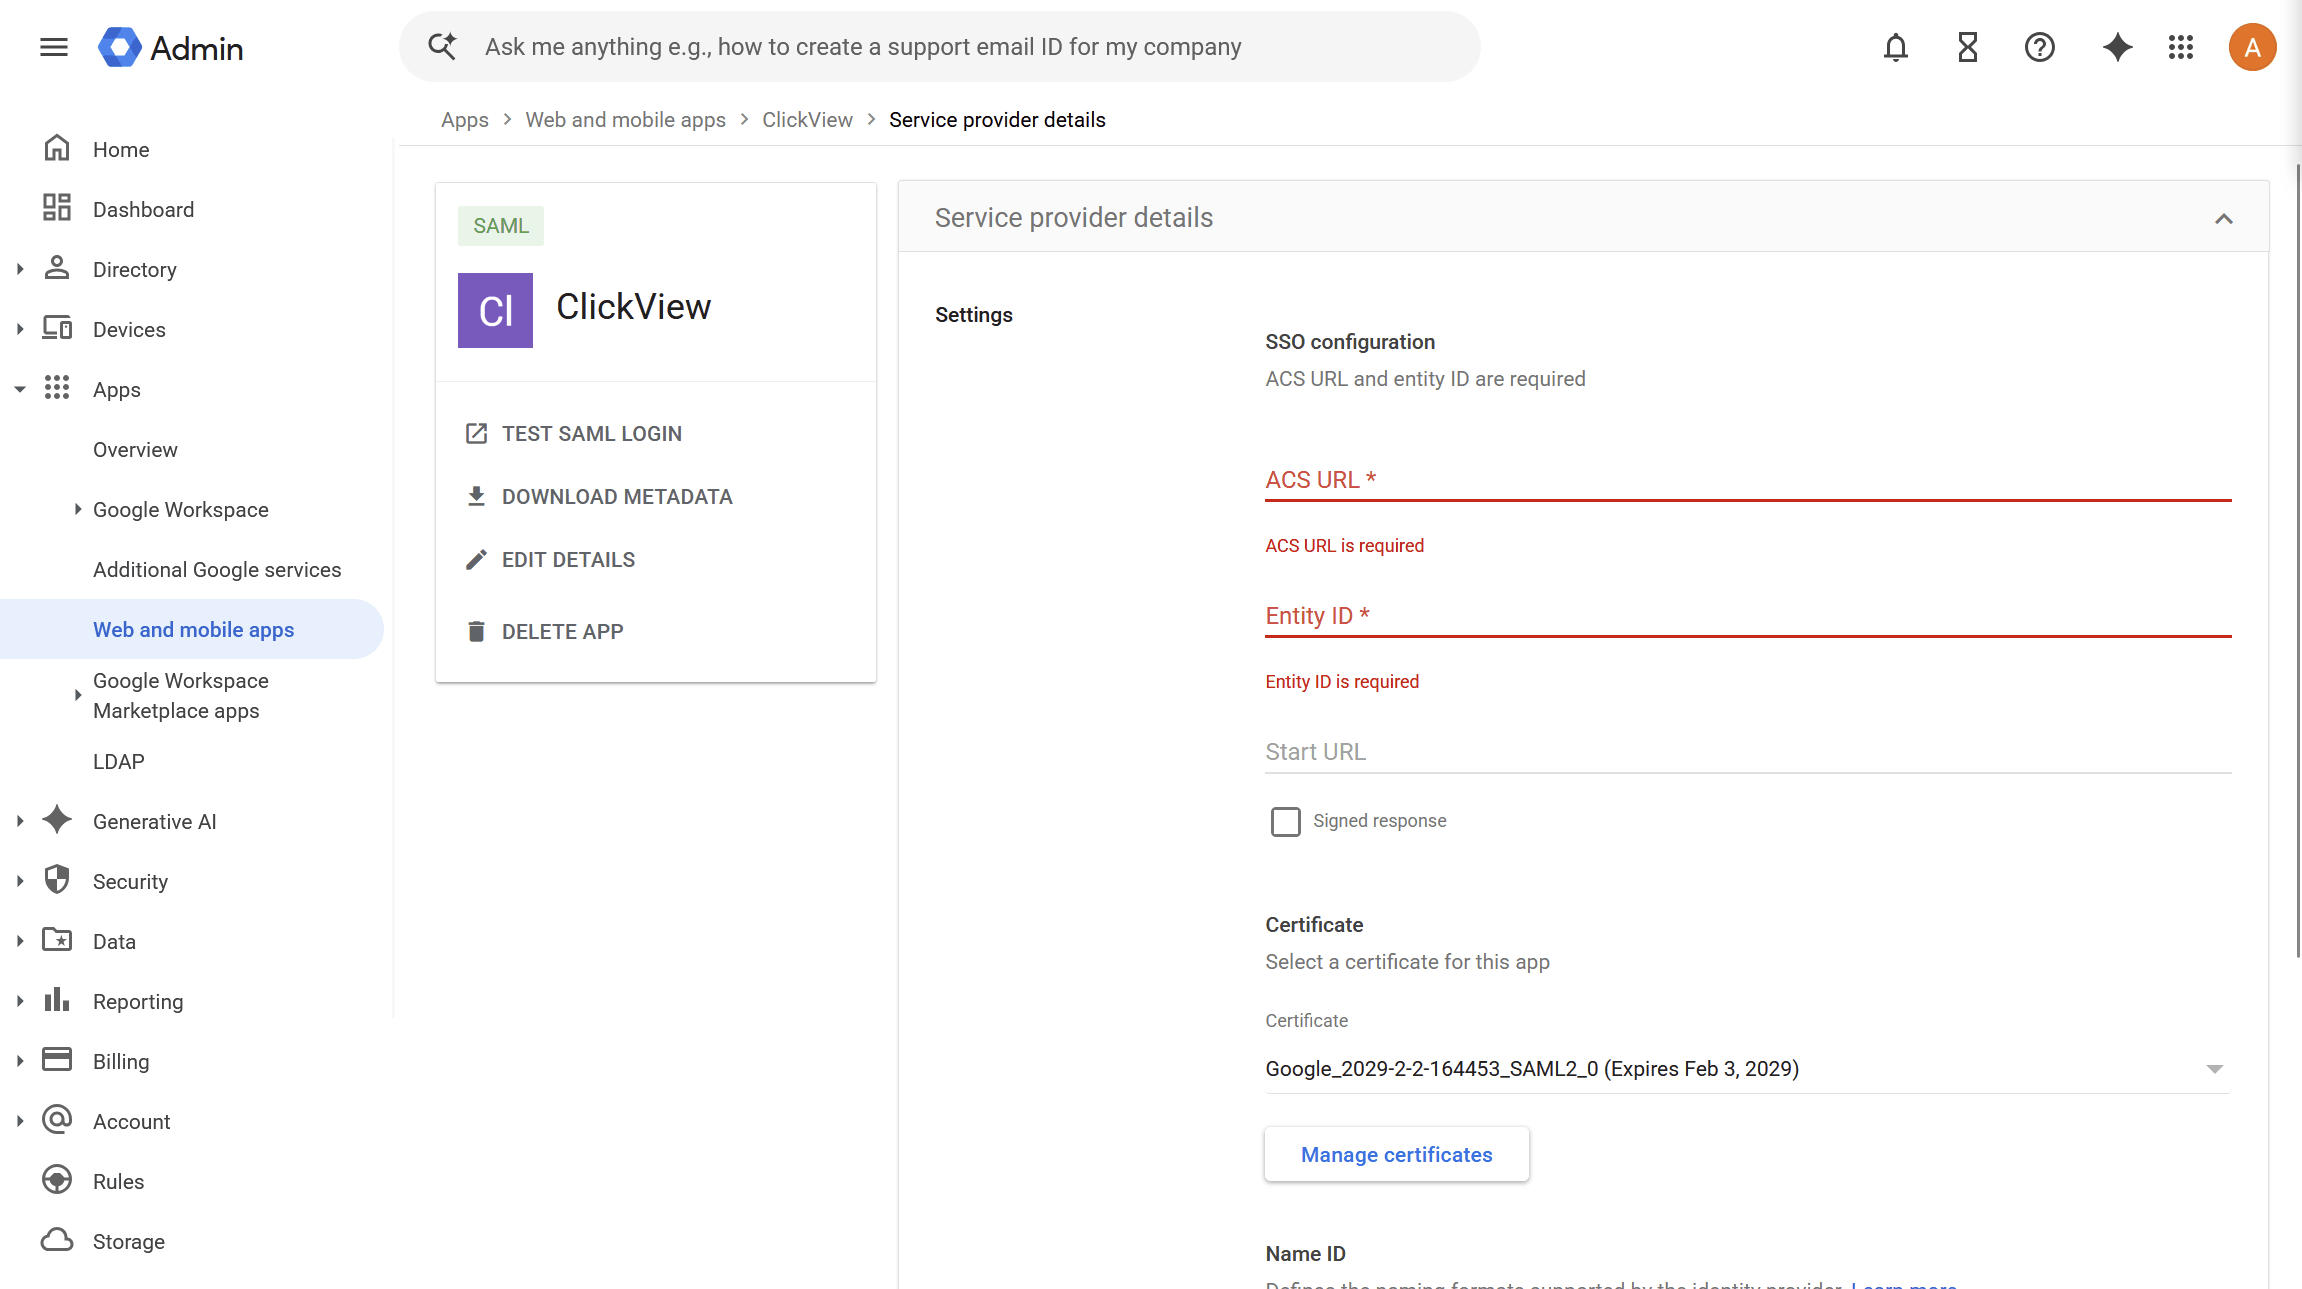Expand the Security section arrow
The width and height of the screenshot is (2302, 1289).
click(20, 881)
